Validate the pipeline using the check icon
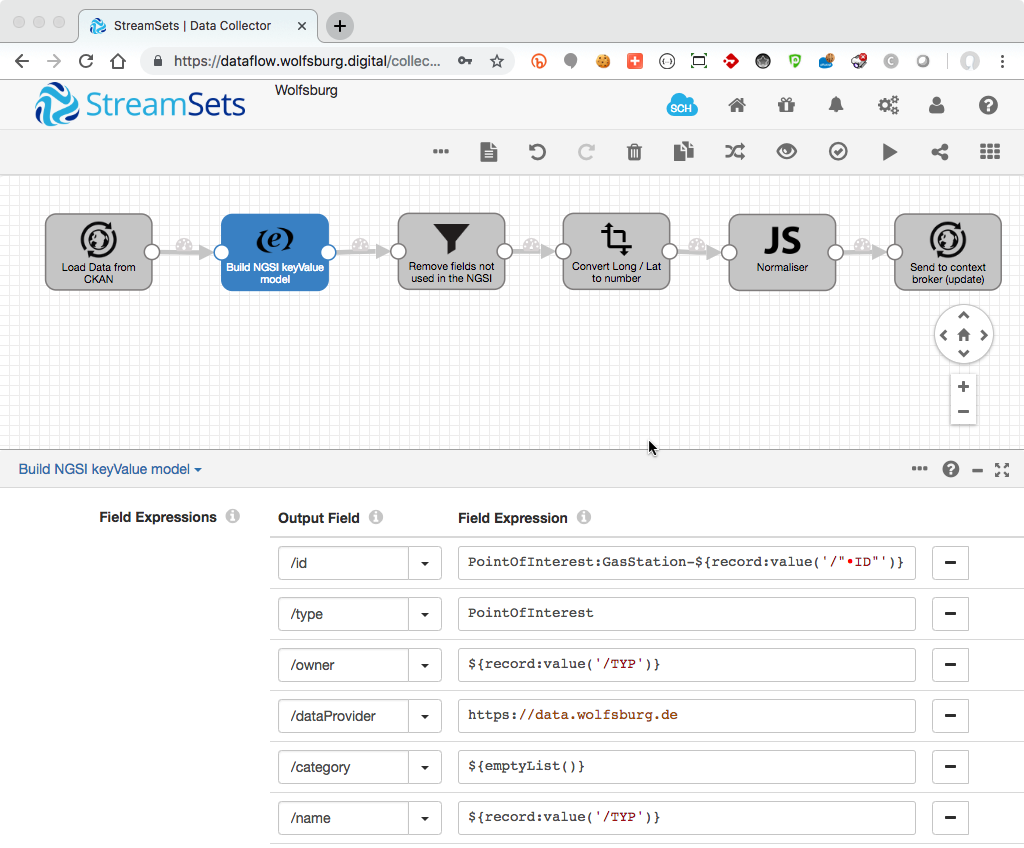 point(838,152)
